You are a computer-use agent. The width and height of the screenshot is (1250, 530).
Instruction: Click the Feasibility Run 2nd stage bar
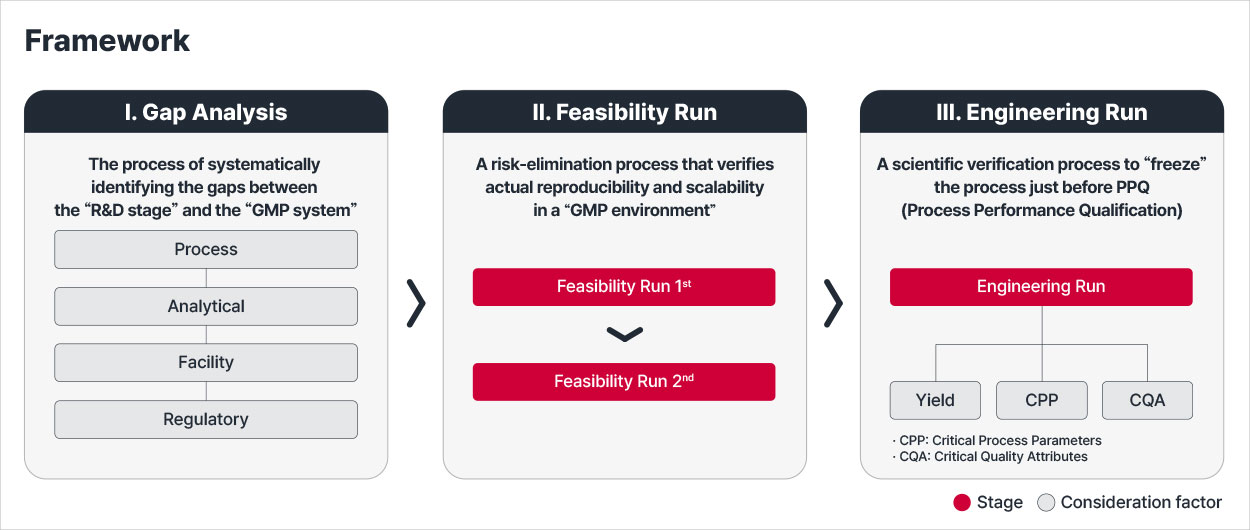pyautogui.click(x=624, y=382)
